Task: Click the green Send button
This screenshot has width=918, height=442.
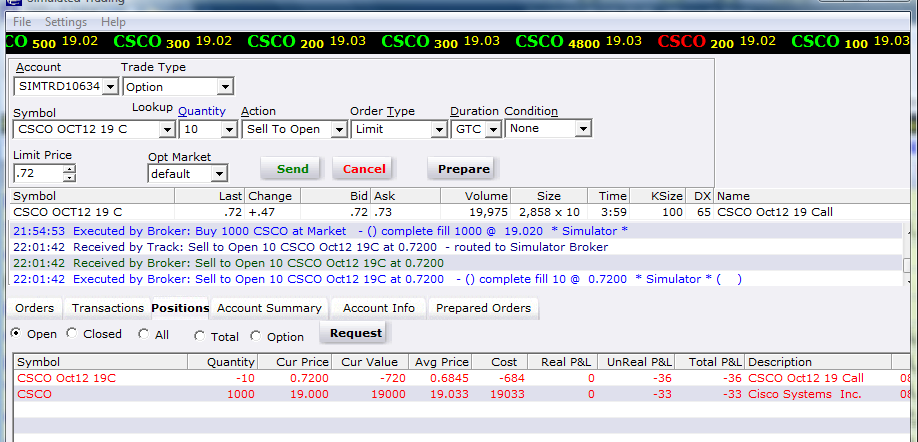Action: 292,169
